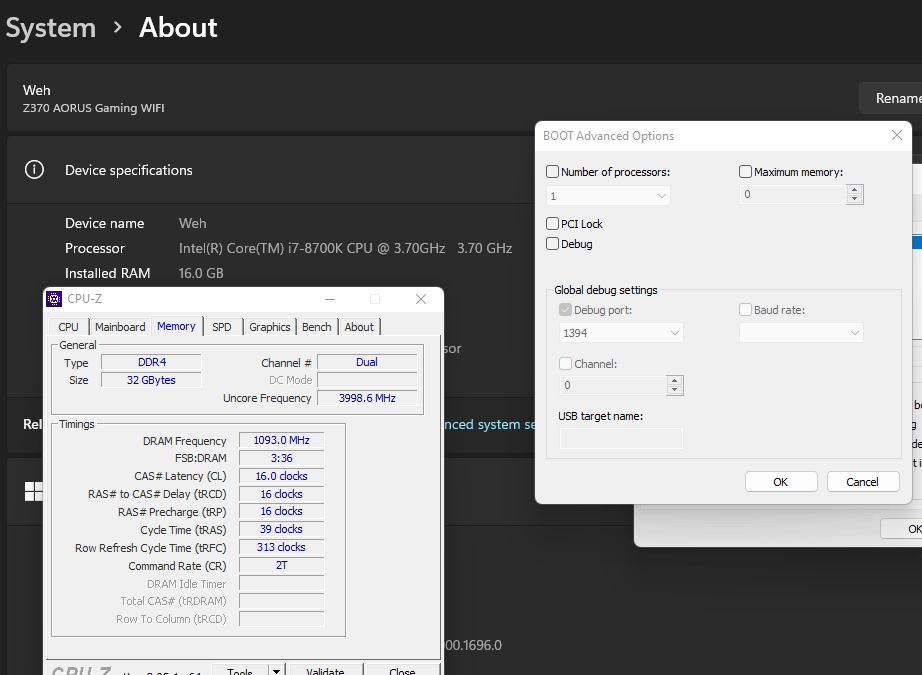Click the Channel # value Dual
The image size is (922, 675).
pyautogui.click(x=367, y=362)
